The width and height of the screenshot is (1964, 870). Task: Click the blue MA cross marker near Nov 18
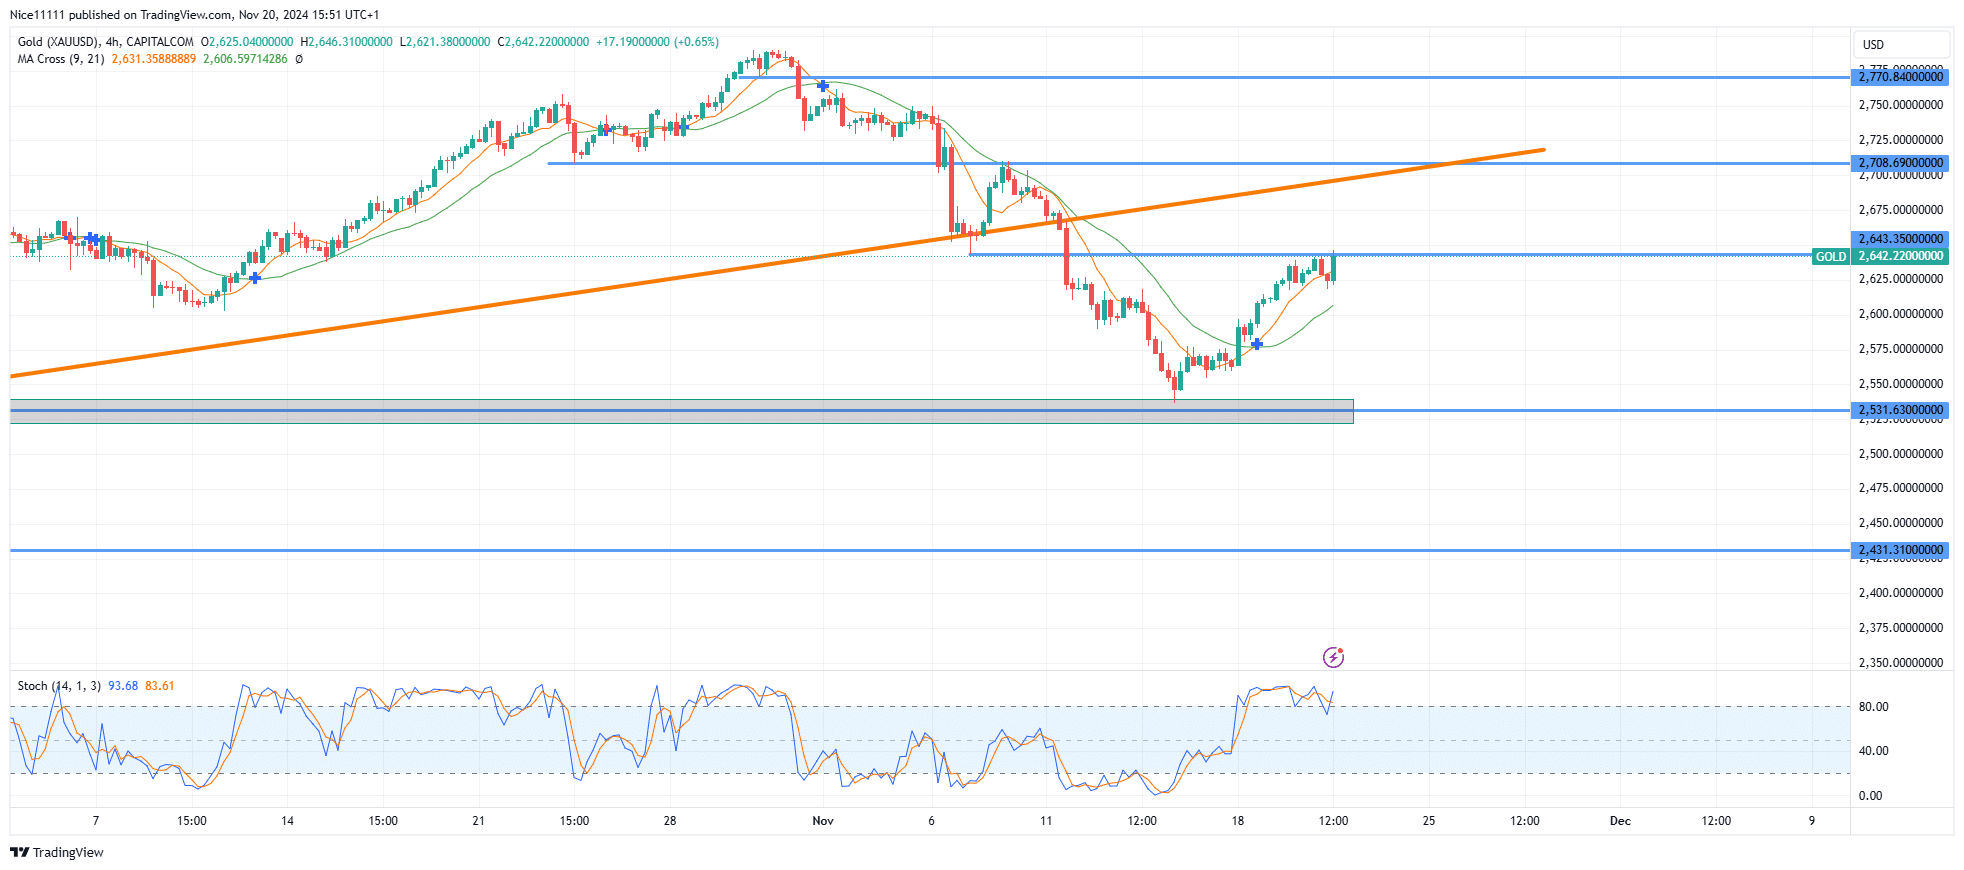click(1257, 344)
